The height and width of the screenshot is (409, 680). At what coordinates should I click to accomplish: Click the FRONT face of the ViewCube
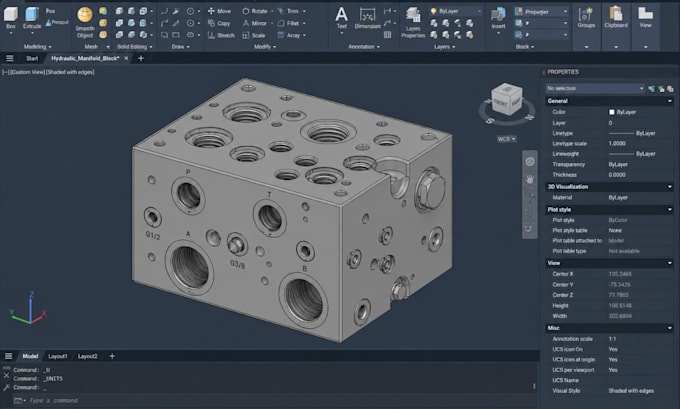500,104
